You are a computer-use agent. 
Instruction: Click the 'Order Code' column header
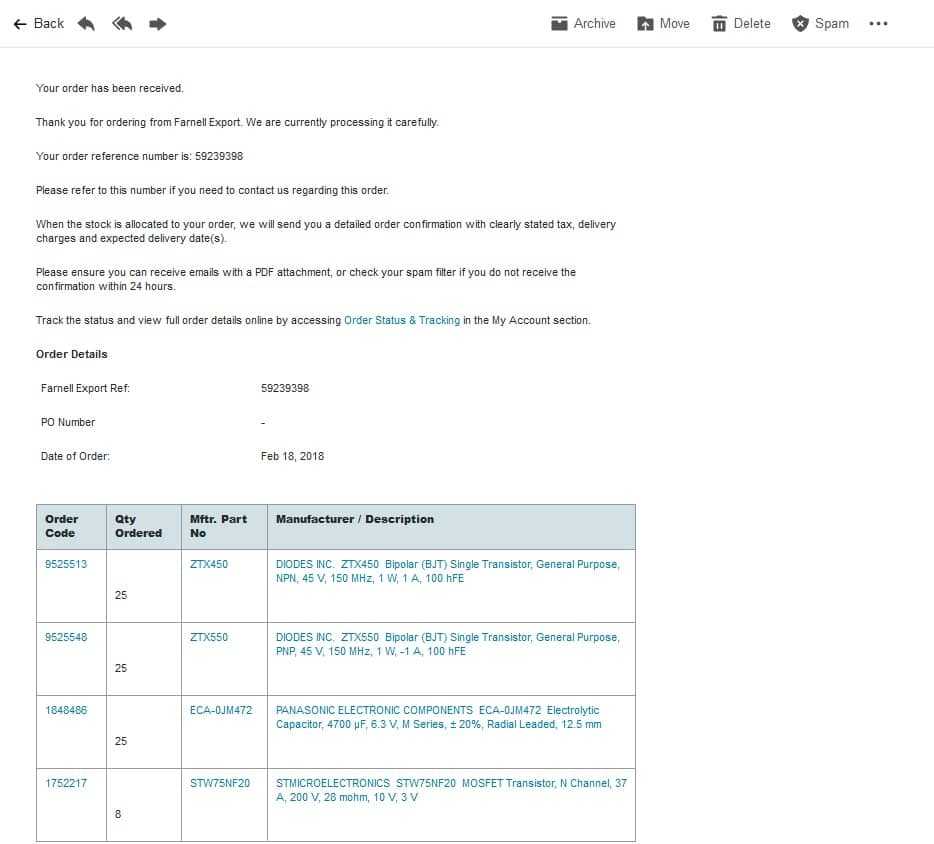(x=62, y=526)
